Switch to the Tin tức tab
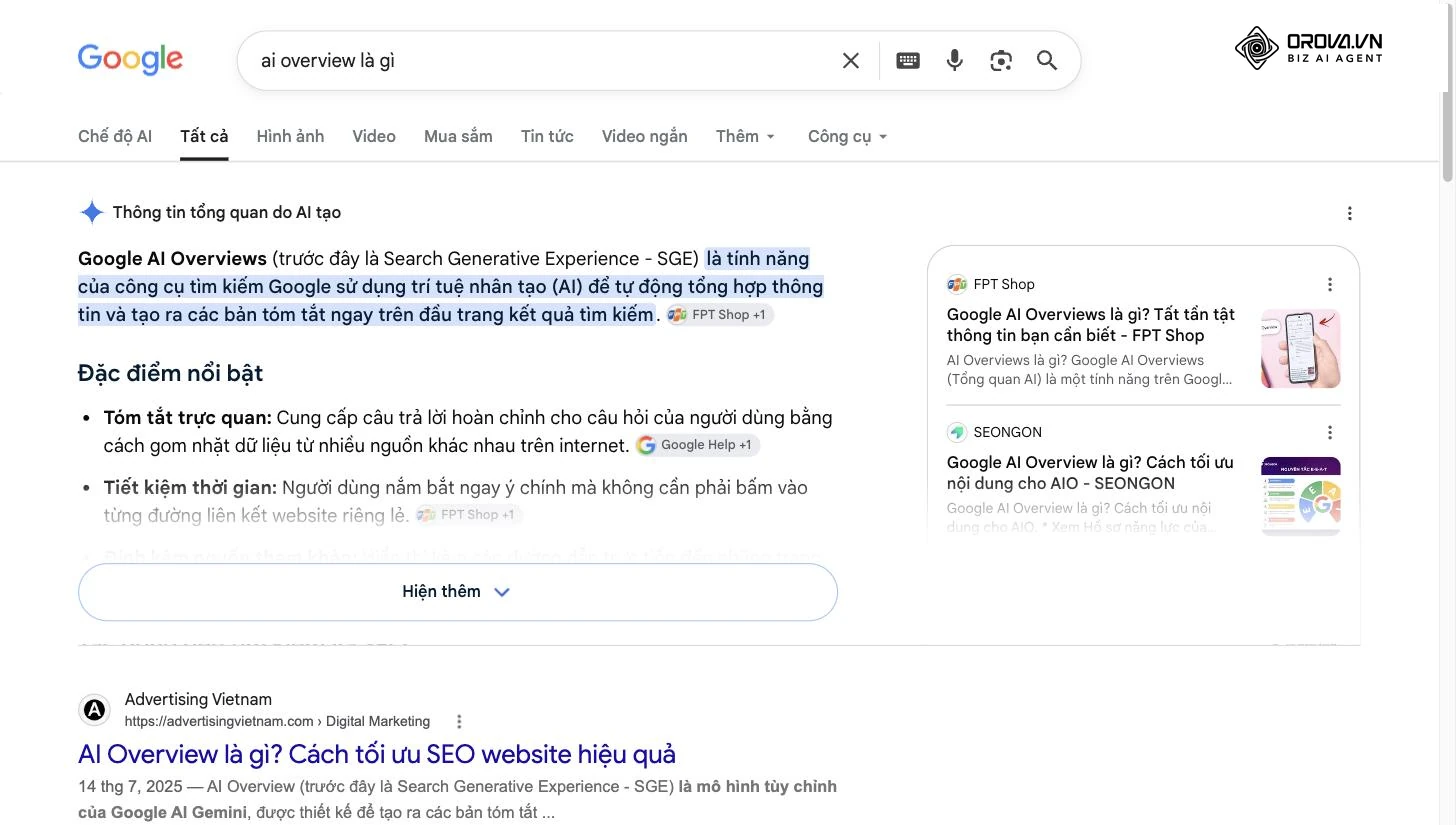Viewport: 1456px width, 825px height. click(x=547, y=136)
